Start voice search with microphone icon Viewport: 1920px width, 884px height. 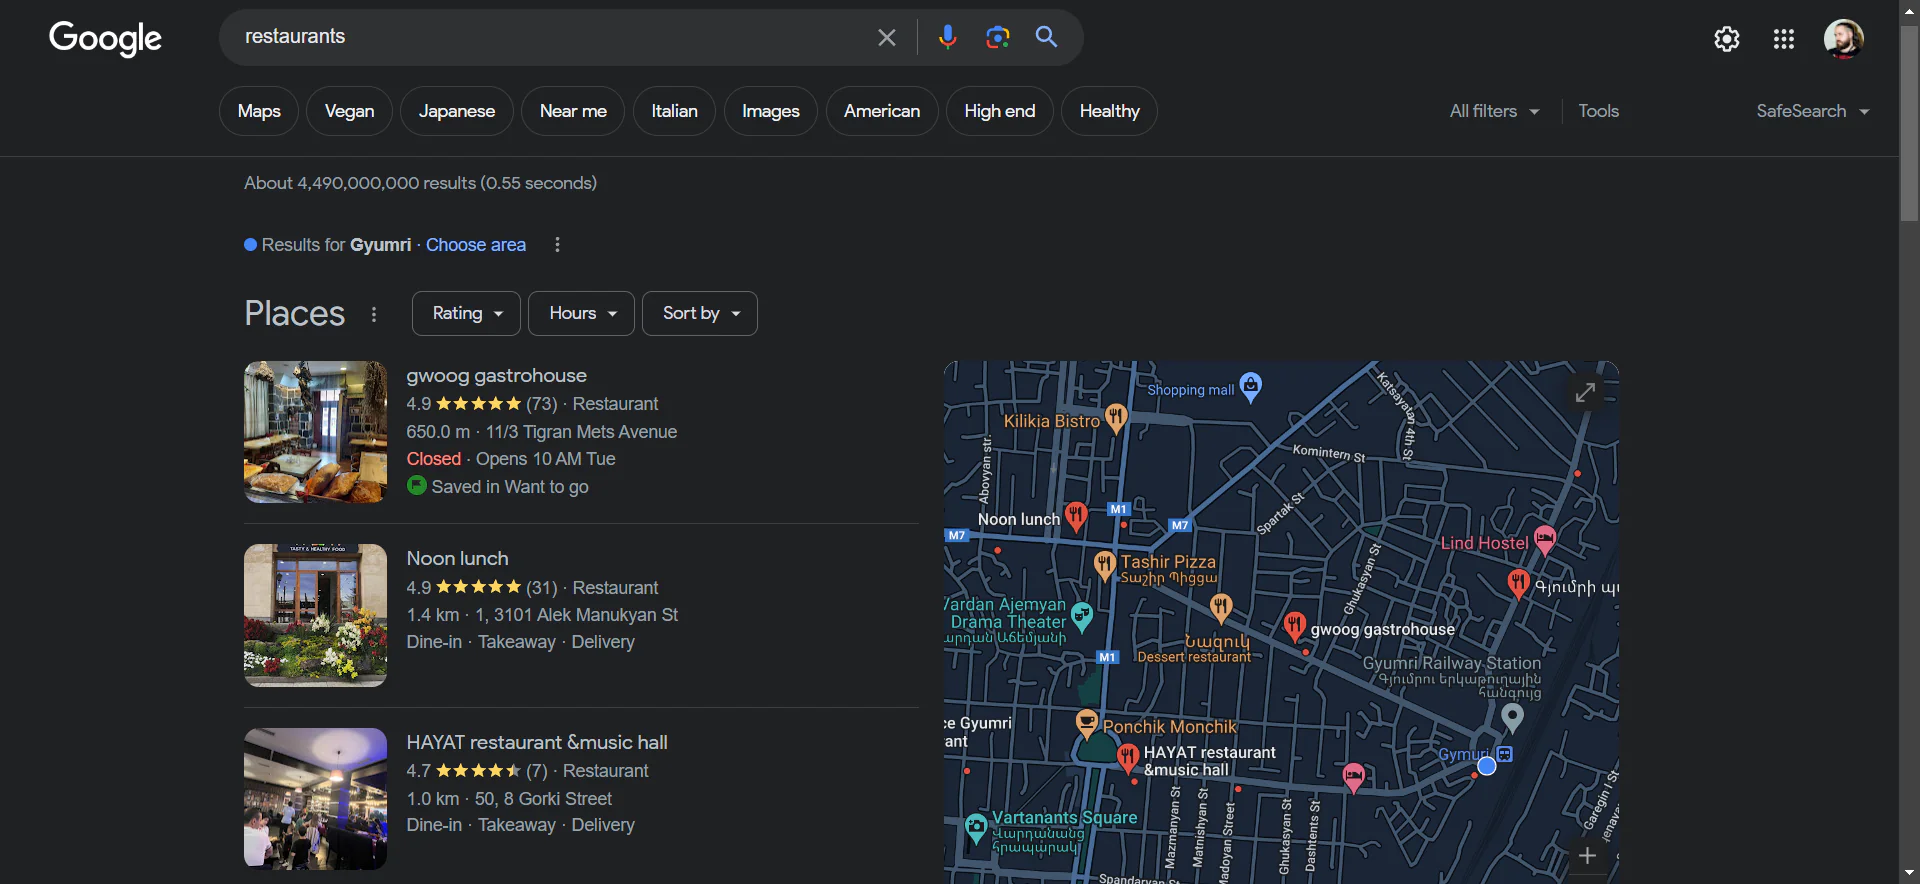[x=947, y=37]
